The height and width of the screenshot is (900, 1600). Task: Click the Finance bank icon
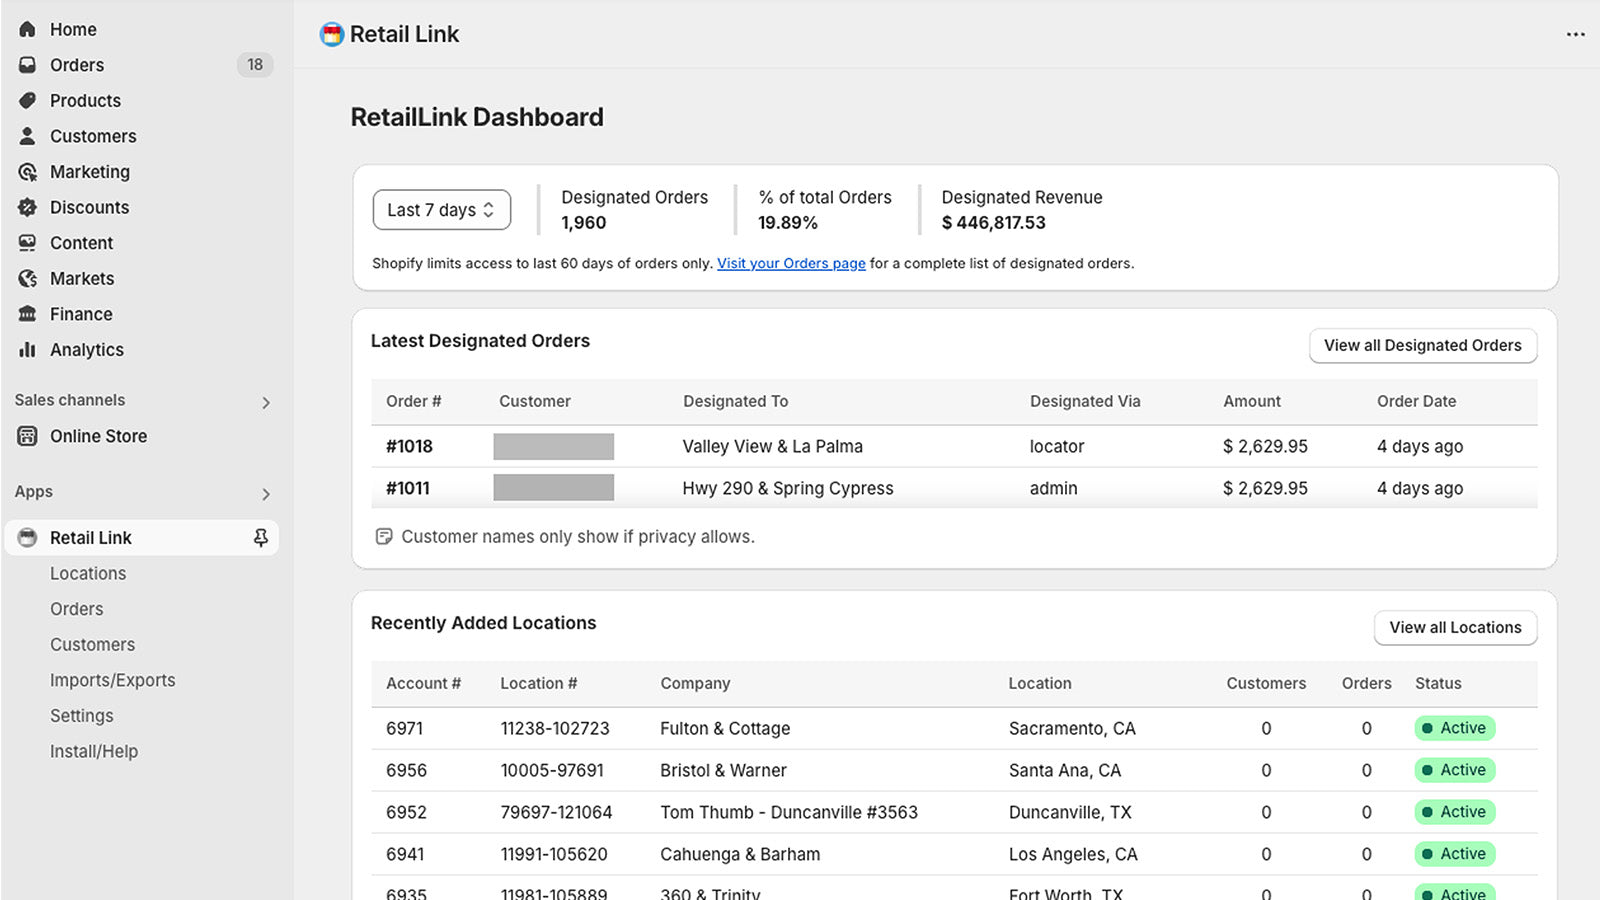point(27,314)
